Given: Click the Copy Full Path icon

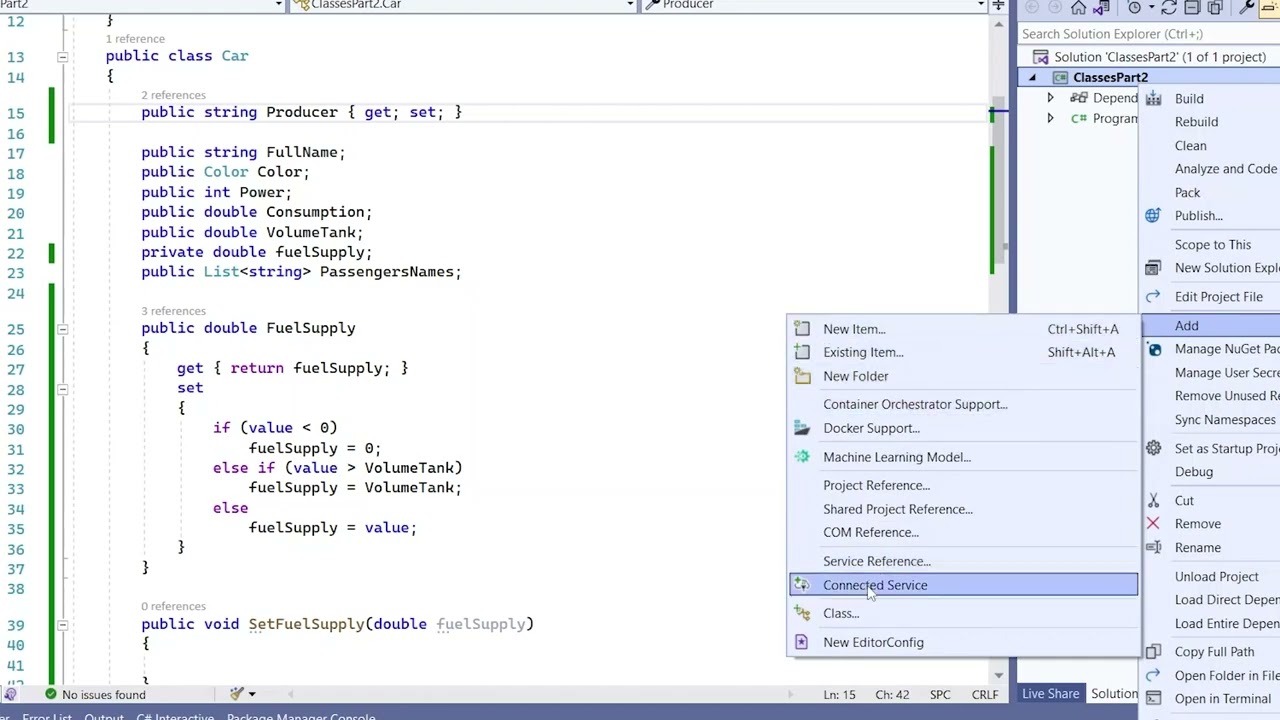Looking at the screenshot, I should tap(1153, 652).
